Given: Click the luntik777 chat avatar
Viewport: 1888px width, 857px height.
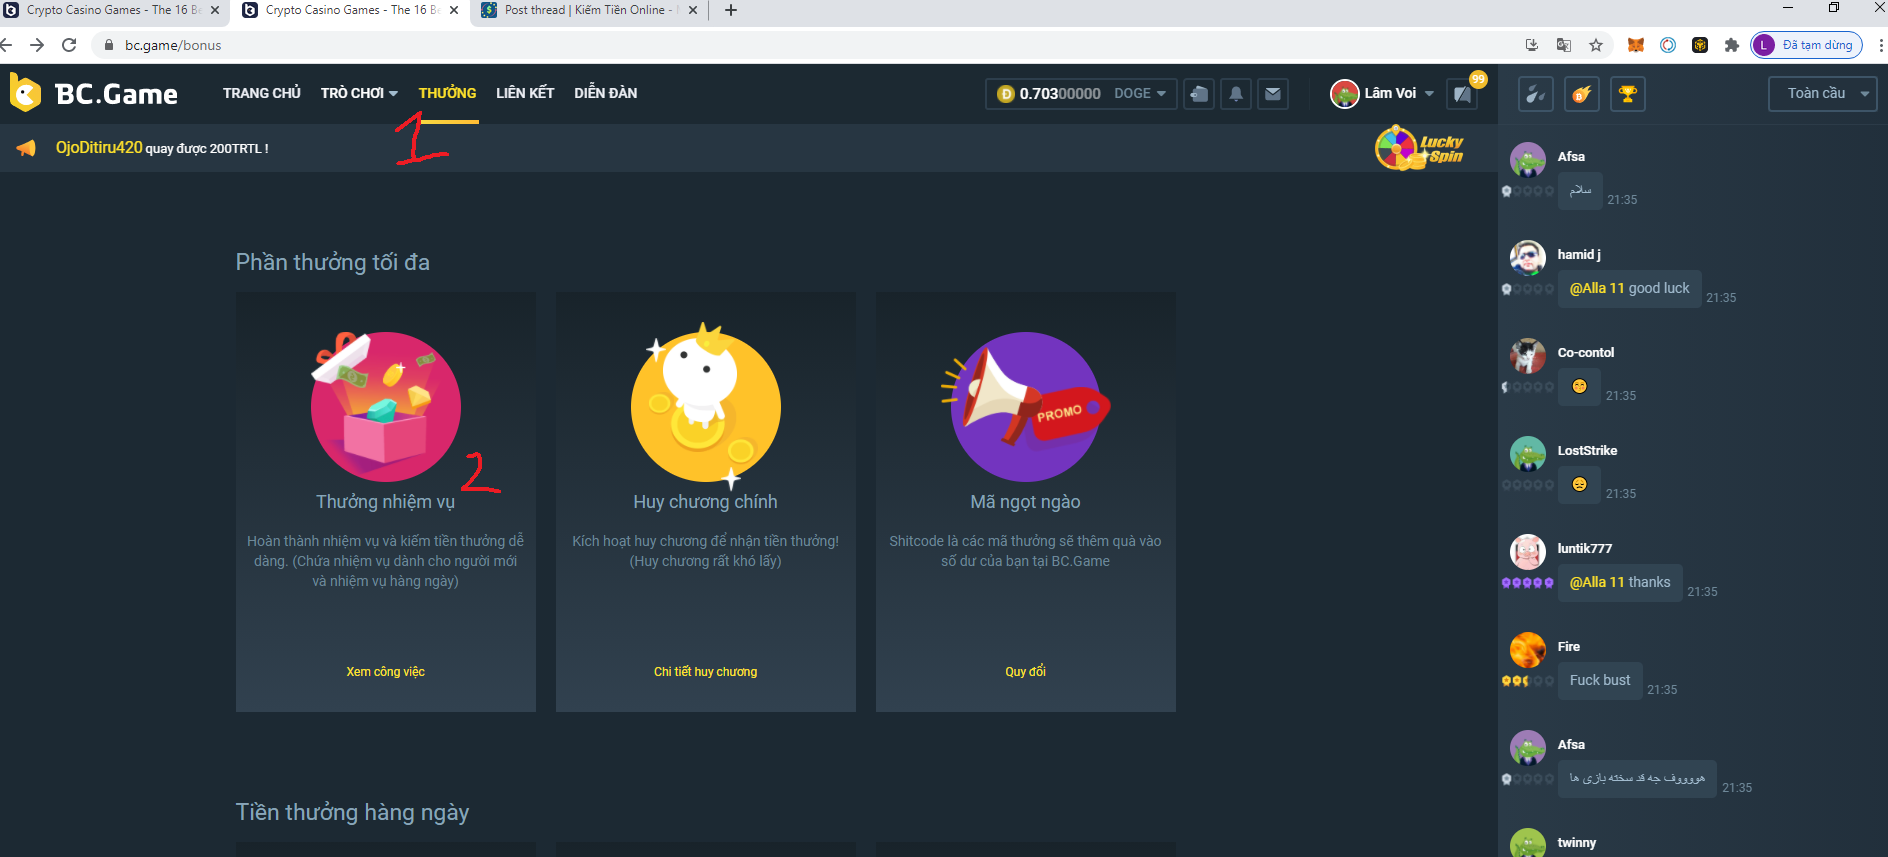Looking at the screenshot, I should coord(1528,552).
